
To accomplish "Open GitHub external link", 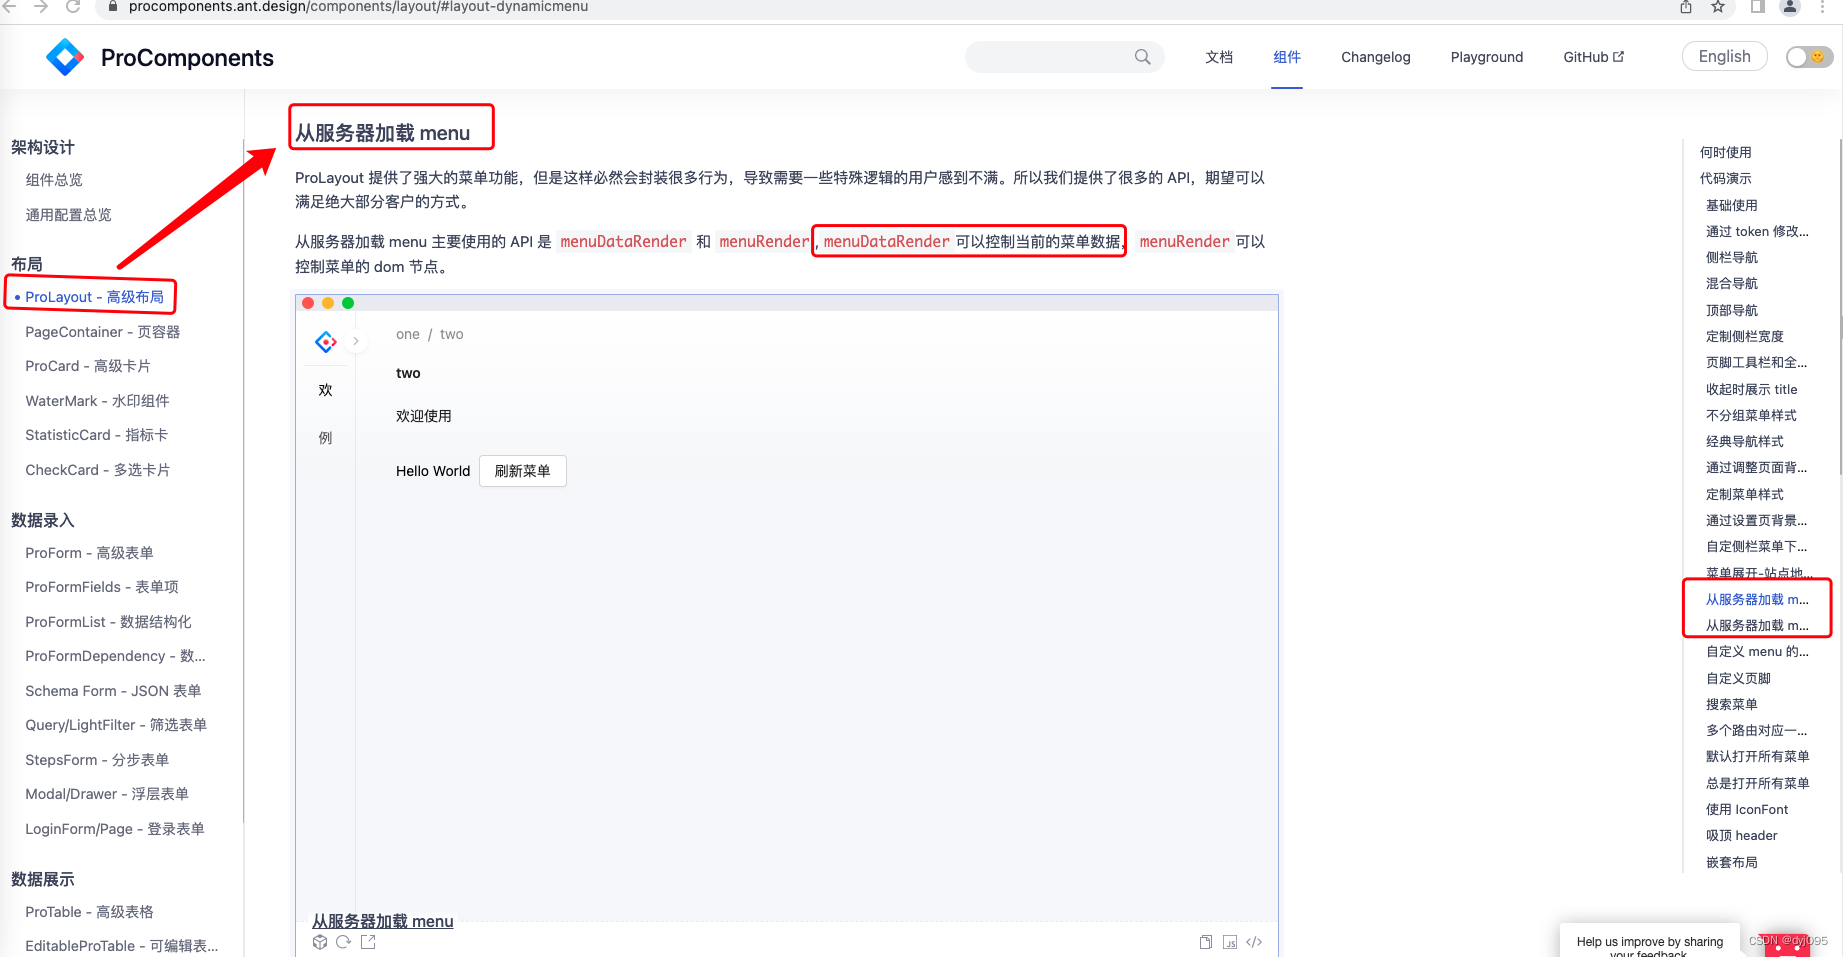I will pos(1594,57).
